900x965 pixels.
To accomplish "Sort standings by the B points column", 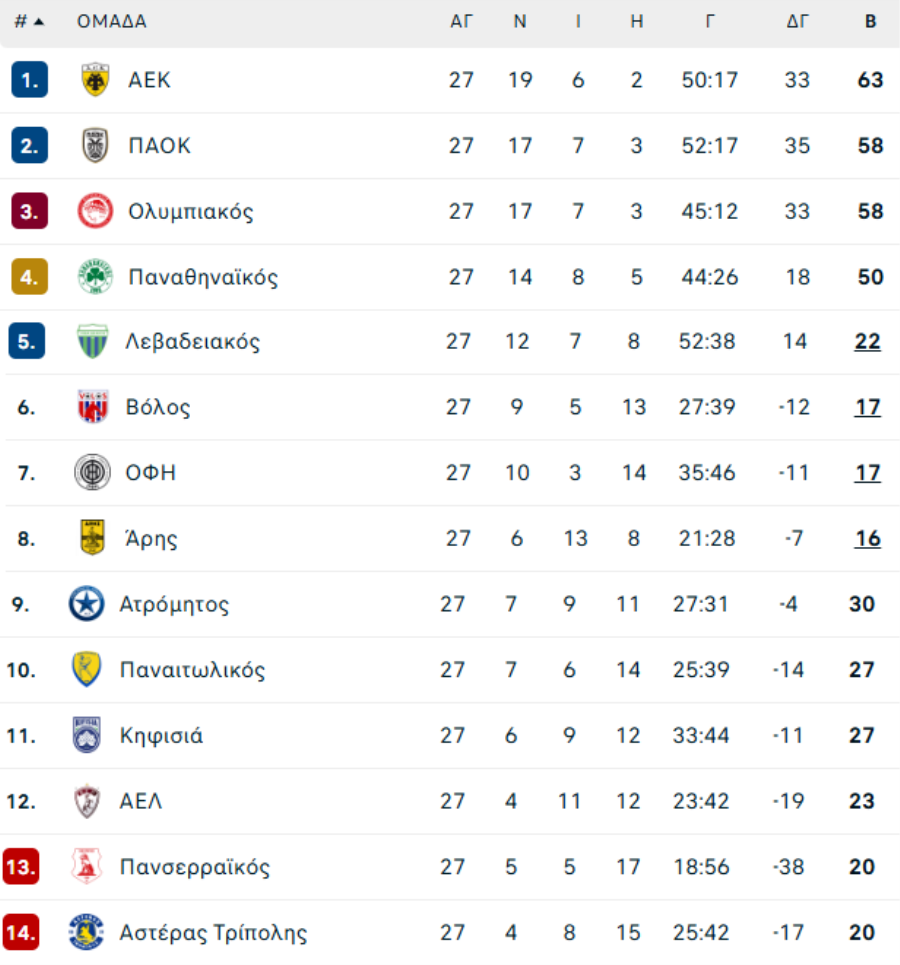I will [870, 21].
